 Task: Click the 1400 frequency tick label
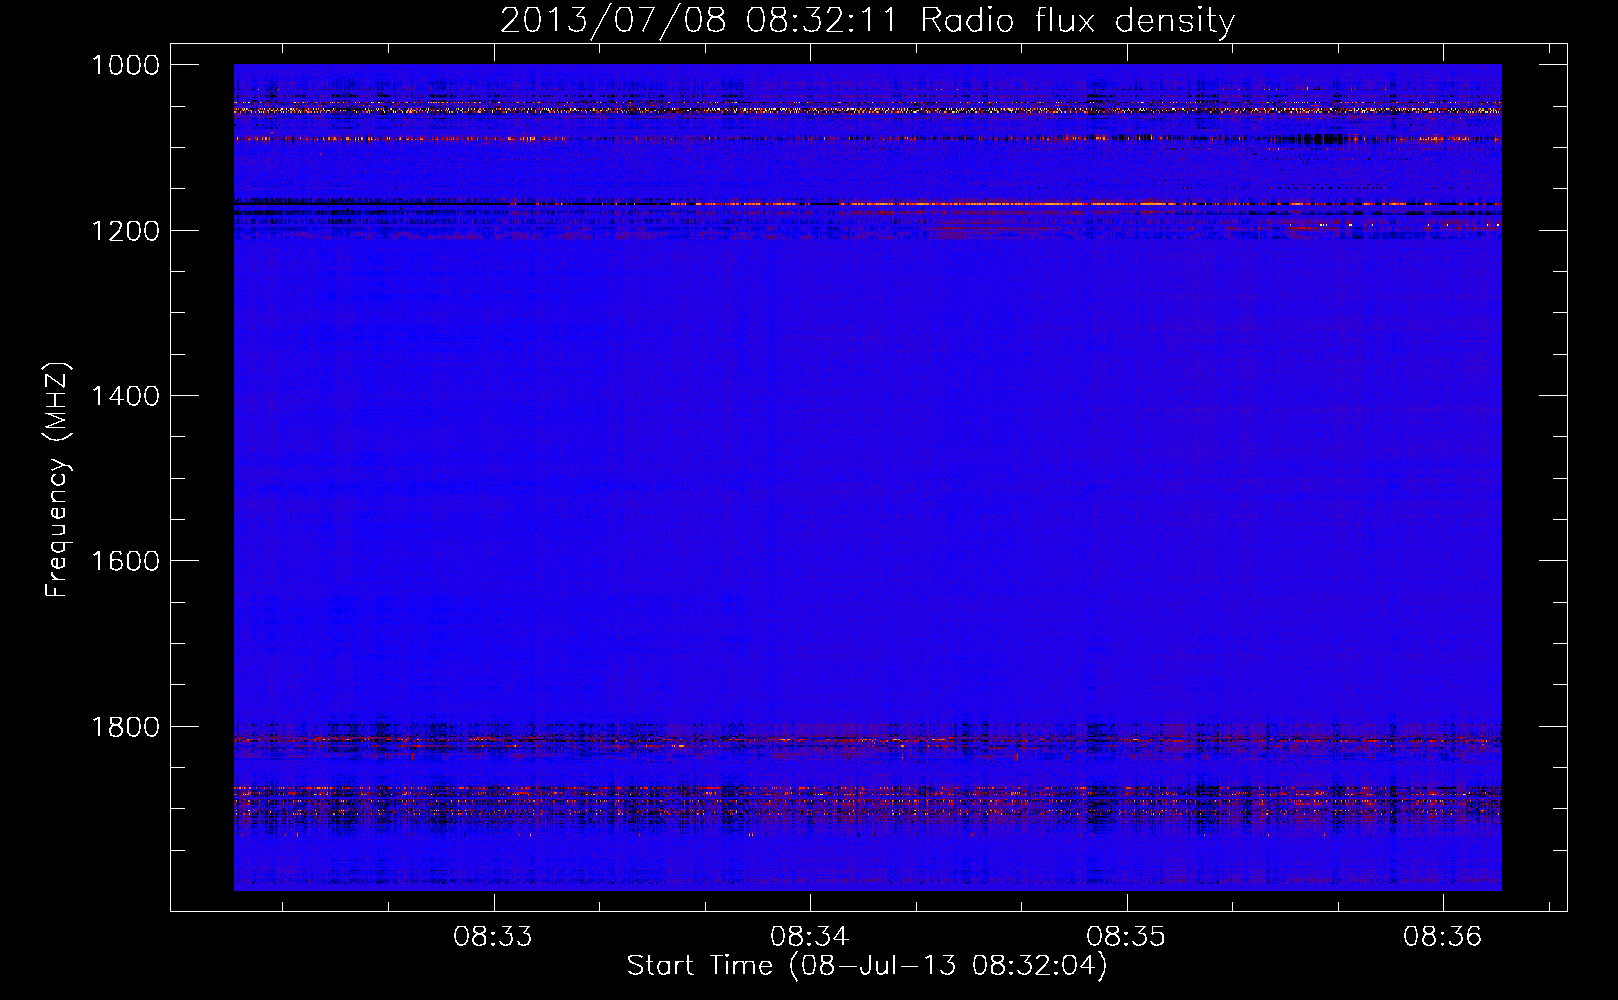point(125,396)
